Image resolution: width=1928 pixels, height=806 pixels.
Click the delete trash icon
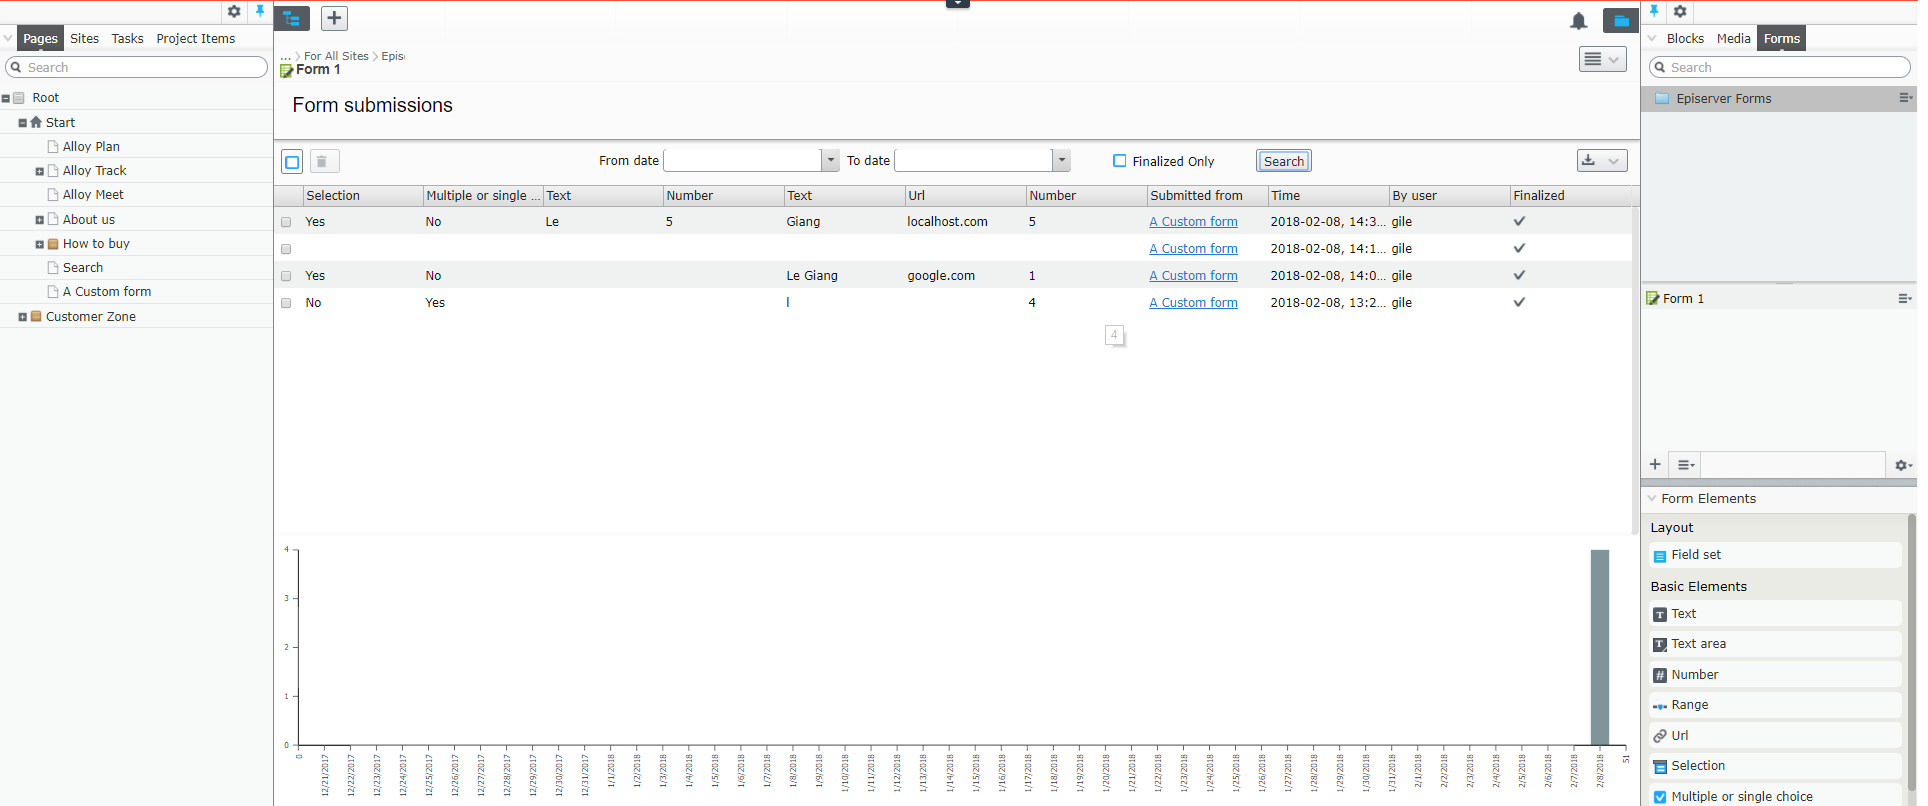click(x=322, y=161)
